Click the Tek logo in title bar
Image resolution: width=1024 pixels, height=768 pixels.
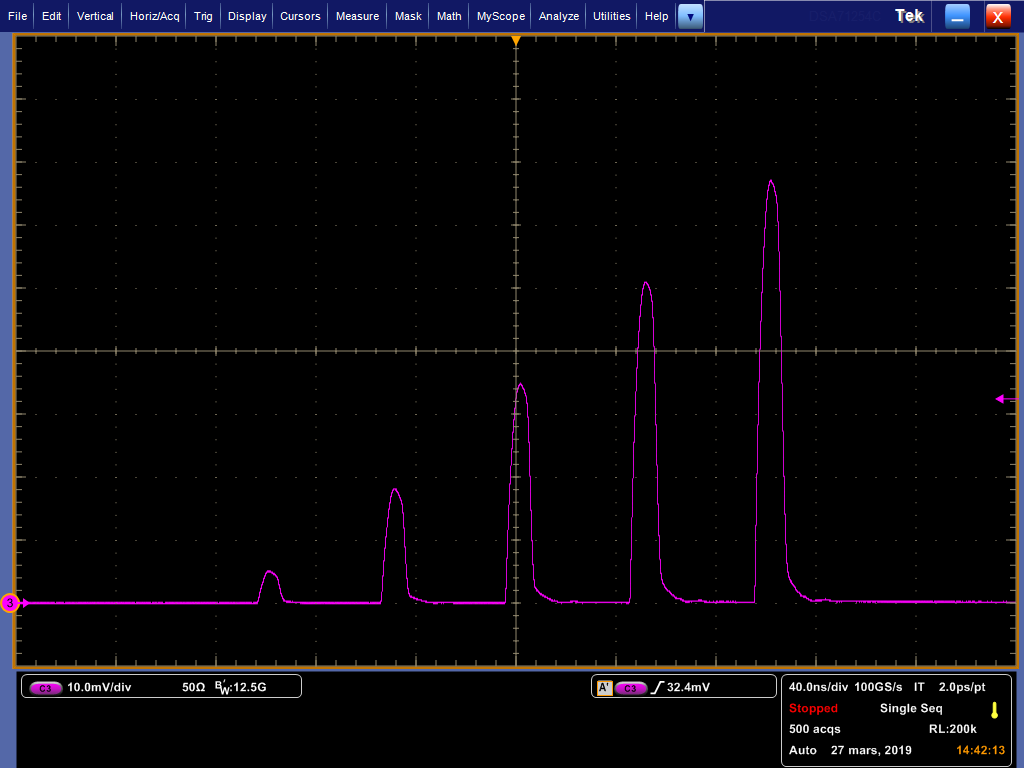909,16
